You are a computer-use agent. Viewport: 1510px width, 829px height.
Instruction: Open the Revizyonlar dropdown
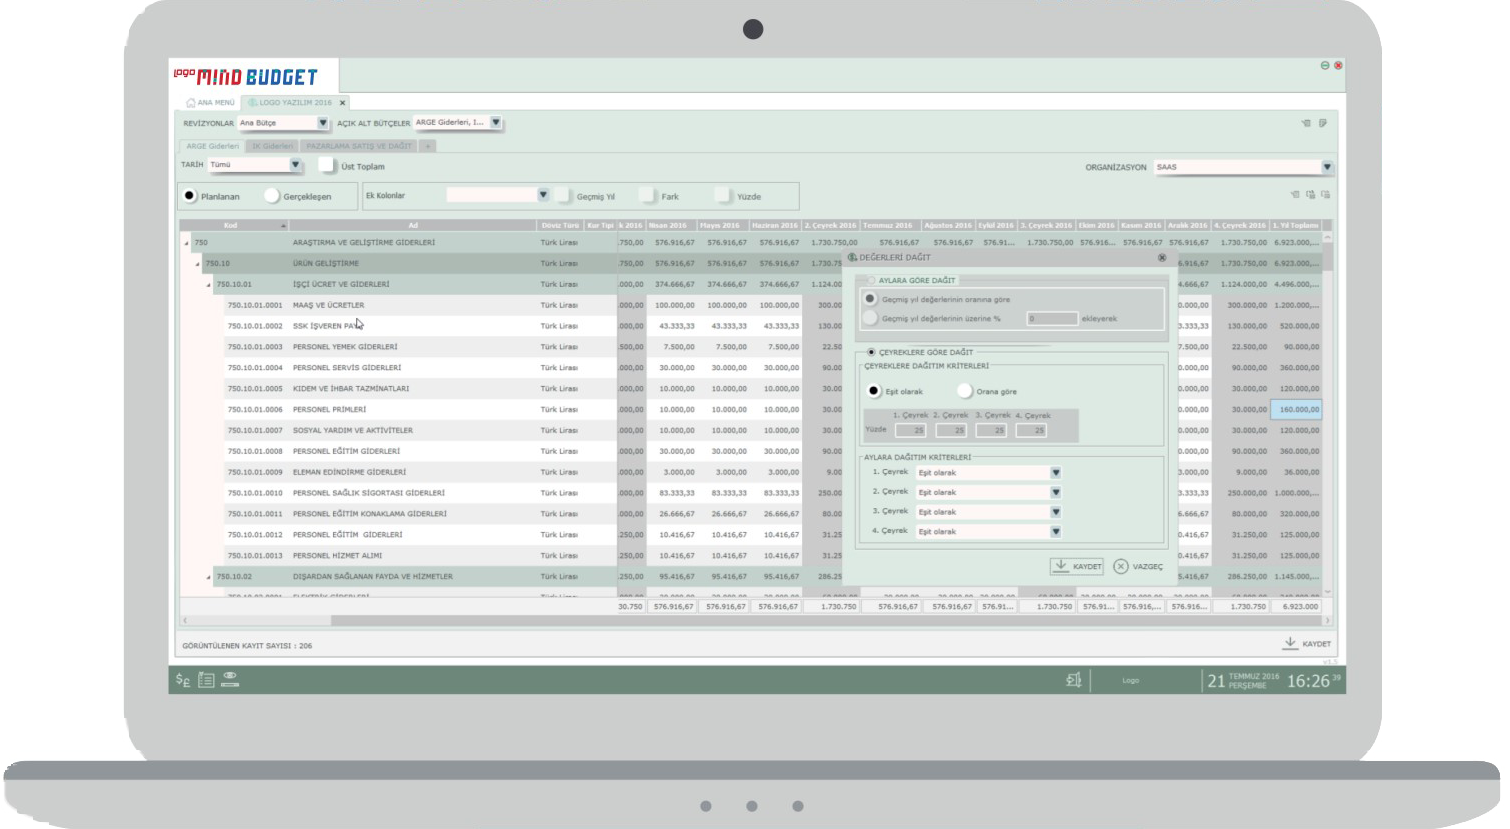coord(322,123)
